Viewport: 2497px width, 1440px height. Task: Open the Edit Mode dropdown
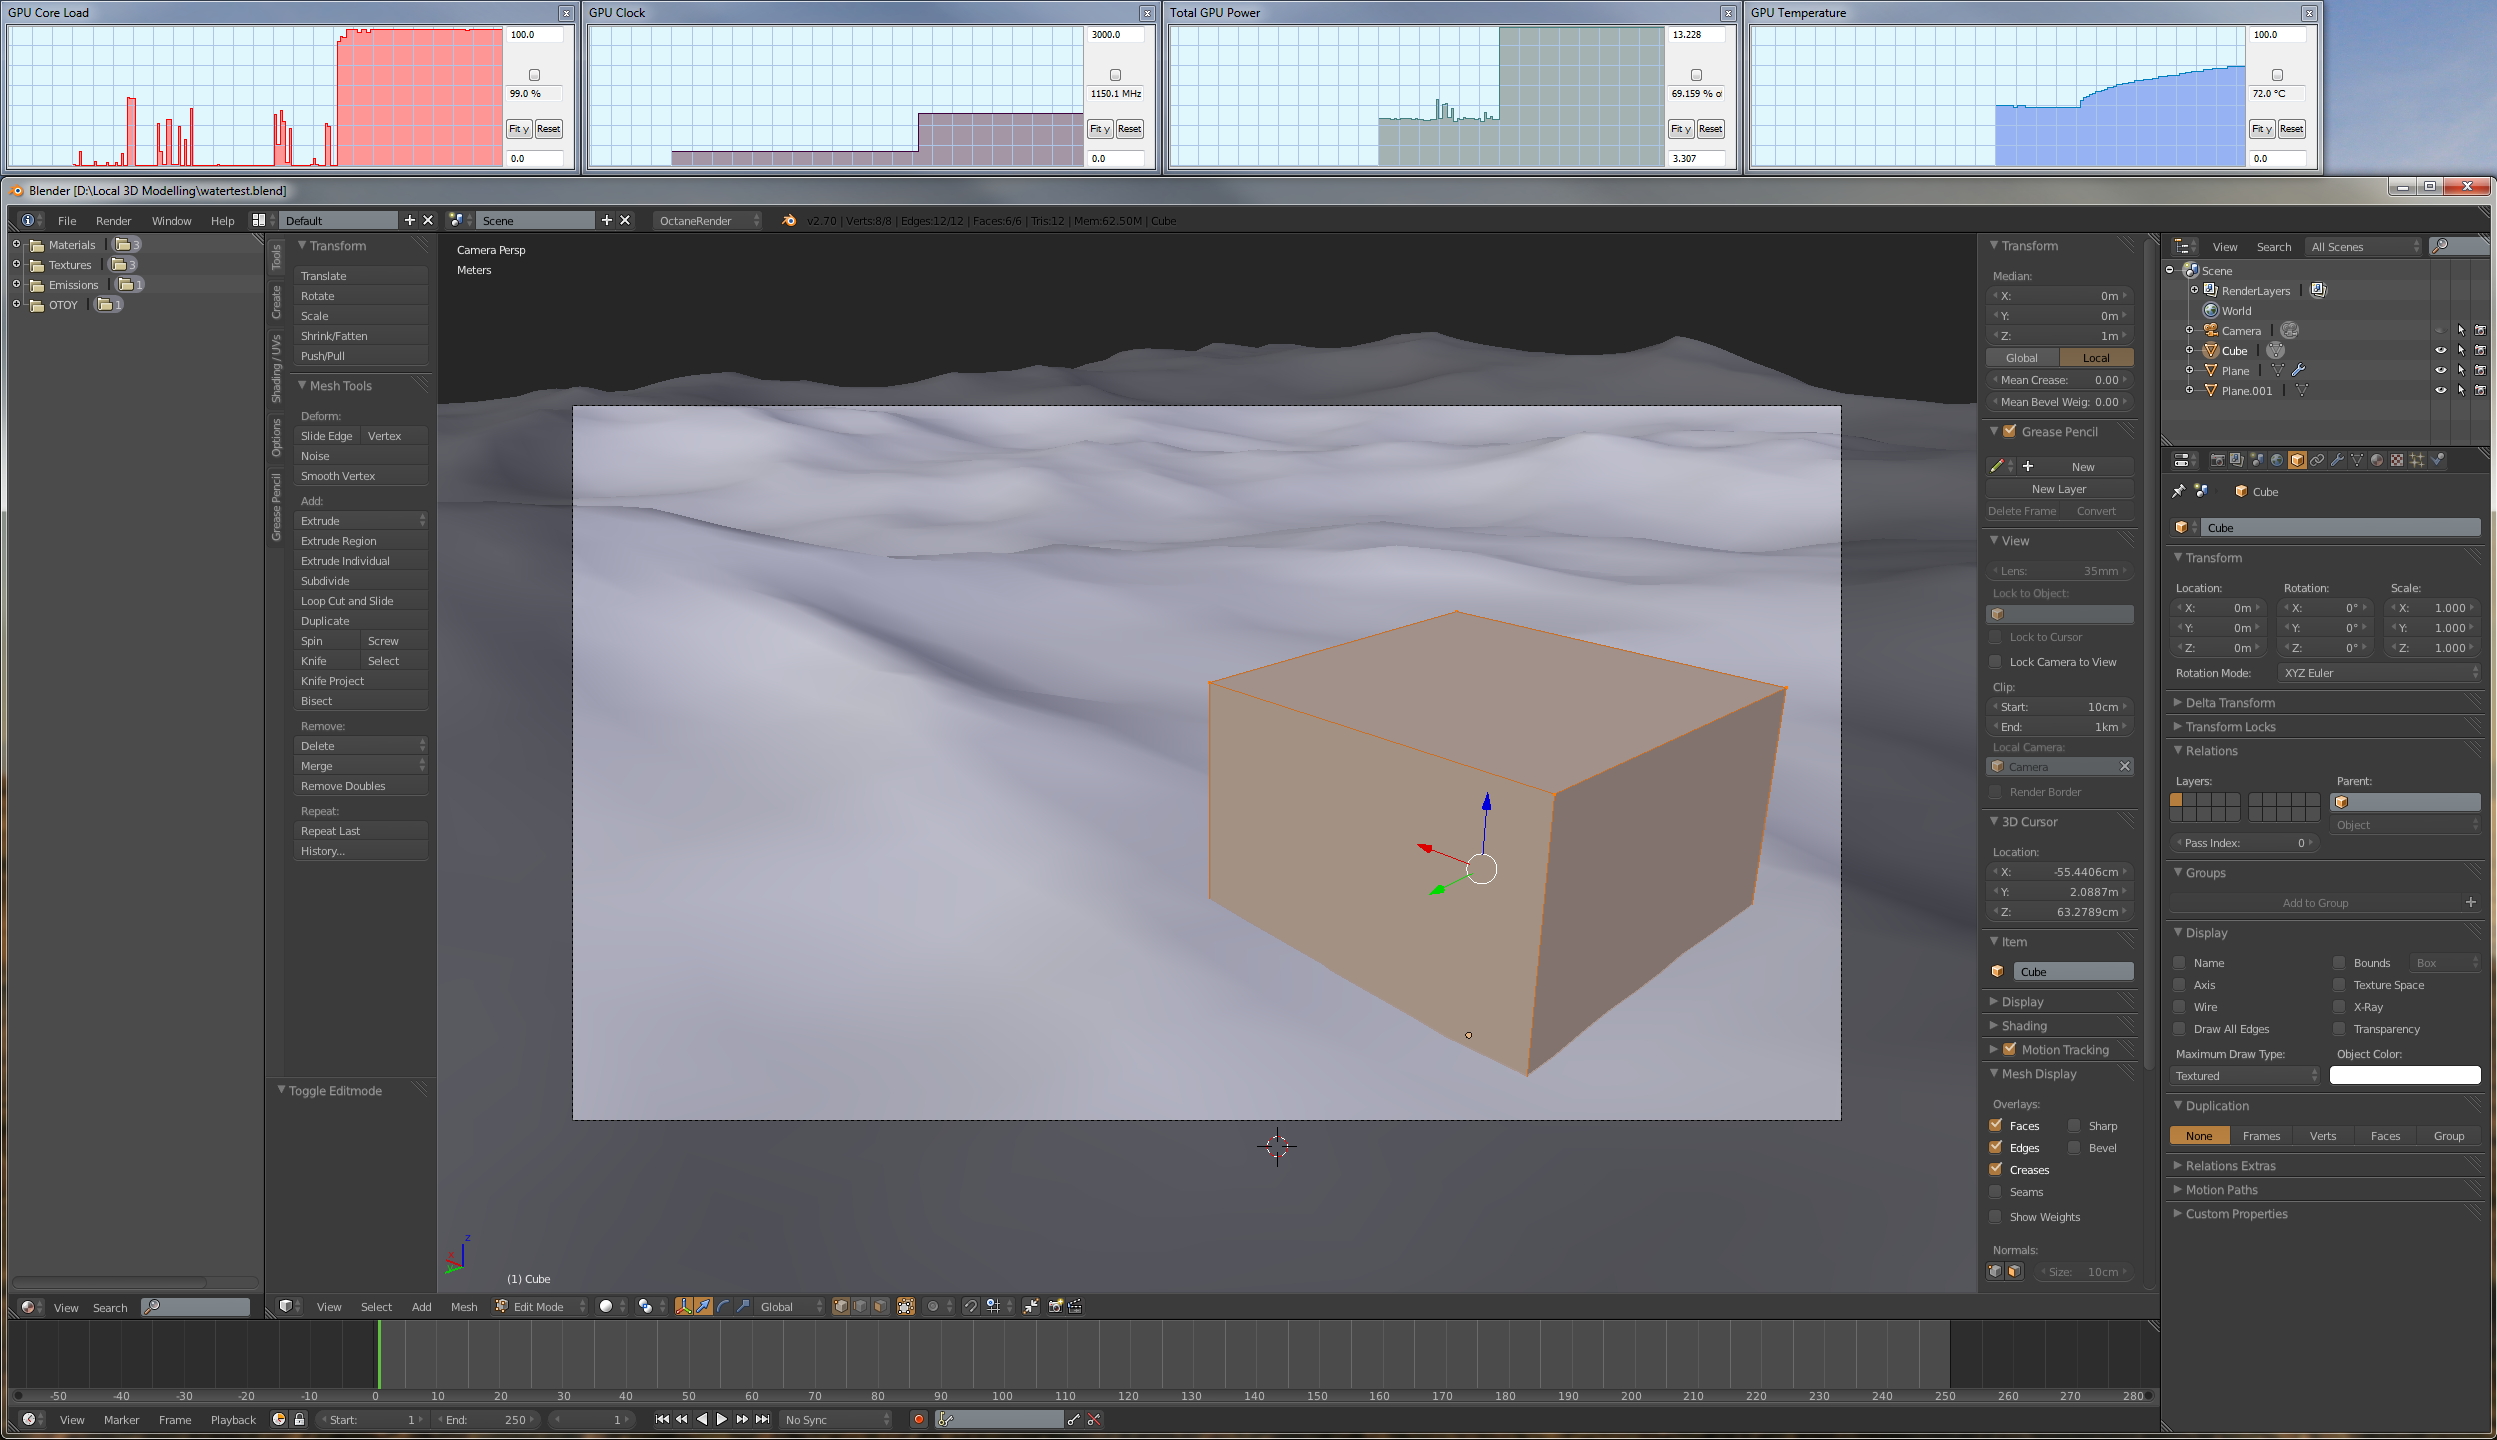540,1307
